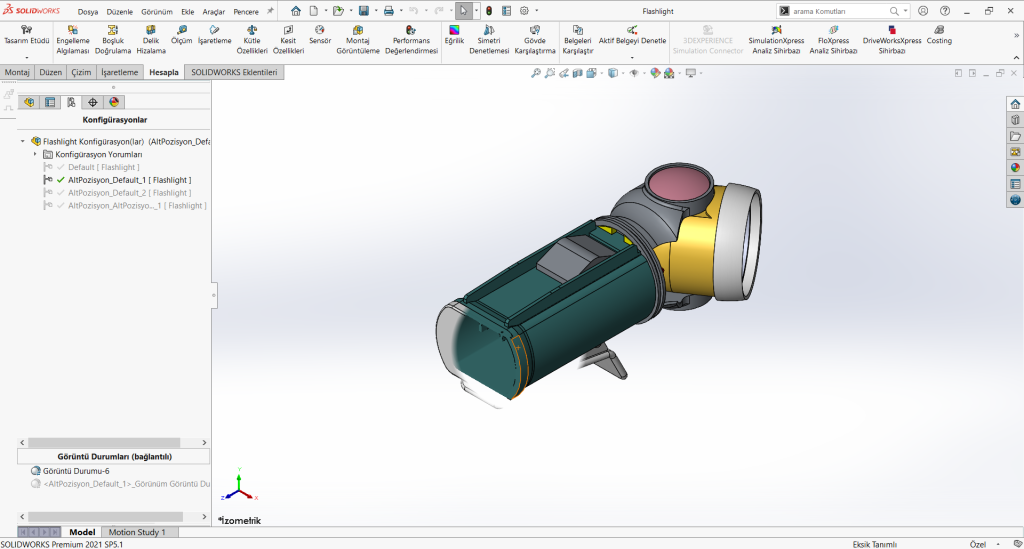This screenshot has height=549, width=1024.
Task: Open the DisplayManager color sphere tab
Action: (x=114, y=102)
